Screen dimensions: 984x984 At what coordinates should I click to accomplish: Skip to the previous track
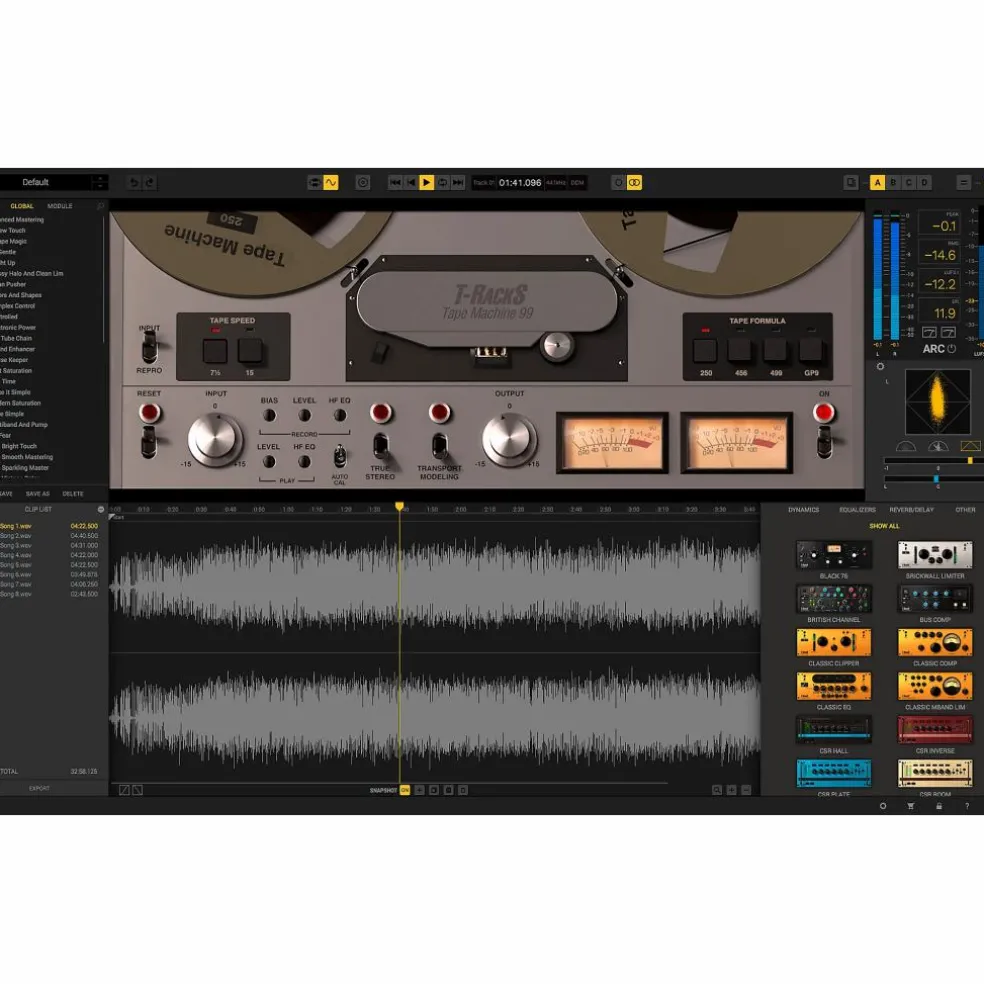click(395, 183)
